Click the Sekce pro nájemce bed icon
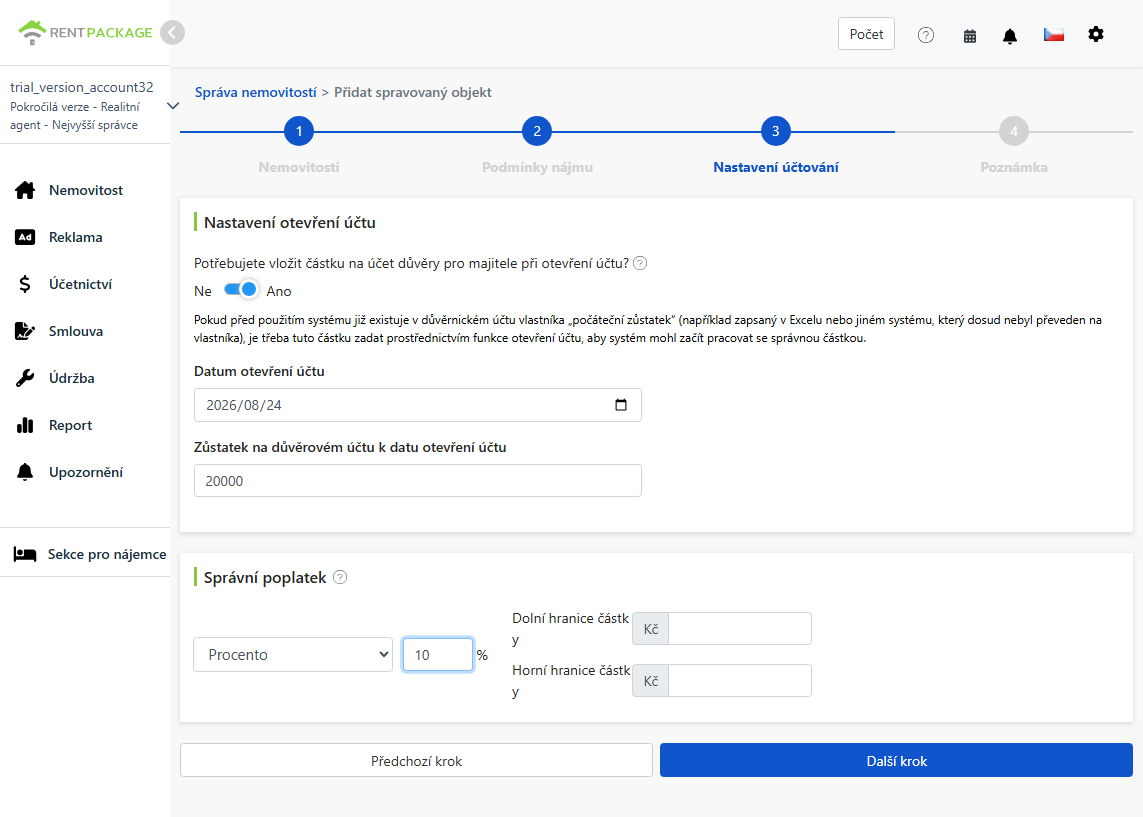This screenshot has width=1143, height=817. click(x=25, y=555)
